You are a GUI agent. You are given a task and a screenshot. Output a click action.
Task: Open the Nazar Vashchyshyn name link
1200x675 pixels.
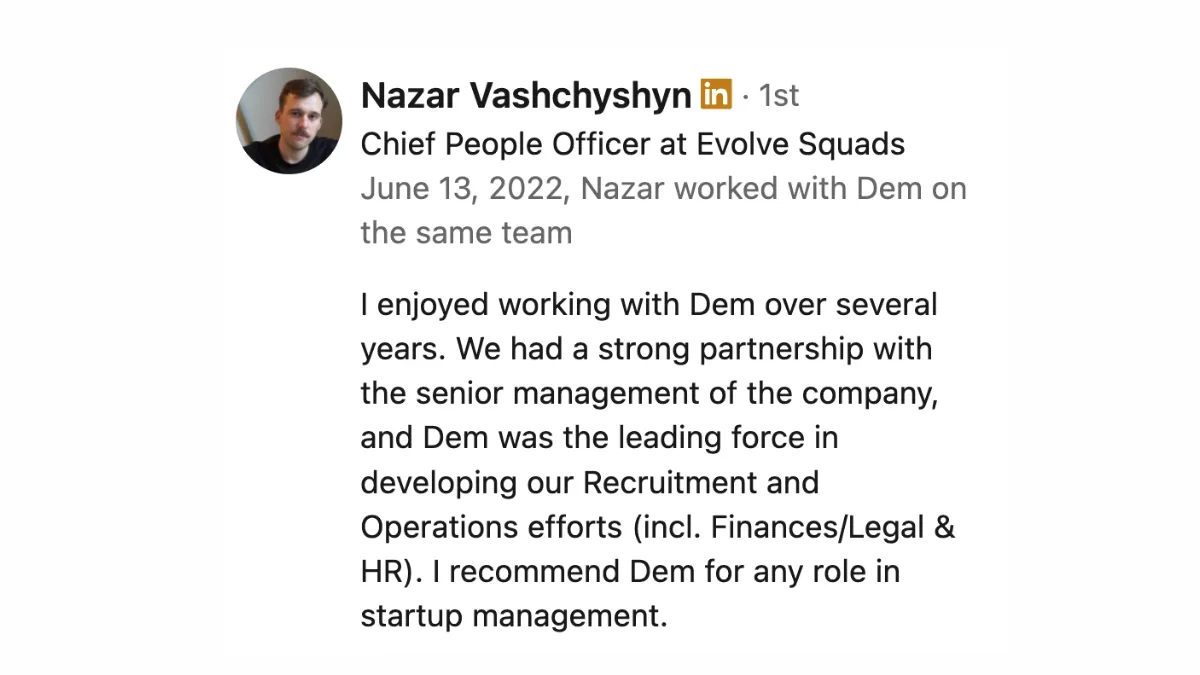526,96
